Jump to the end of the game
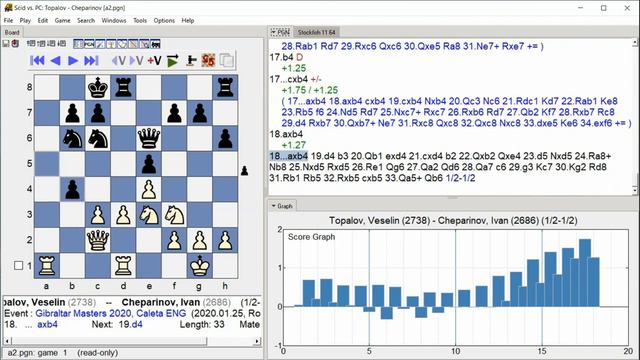640x360 pixels. (91, 61)
